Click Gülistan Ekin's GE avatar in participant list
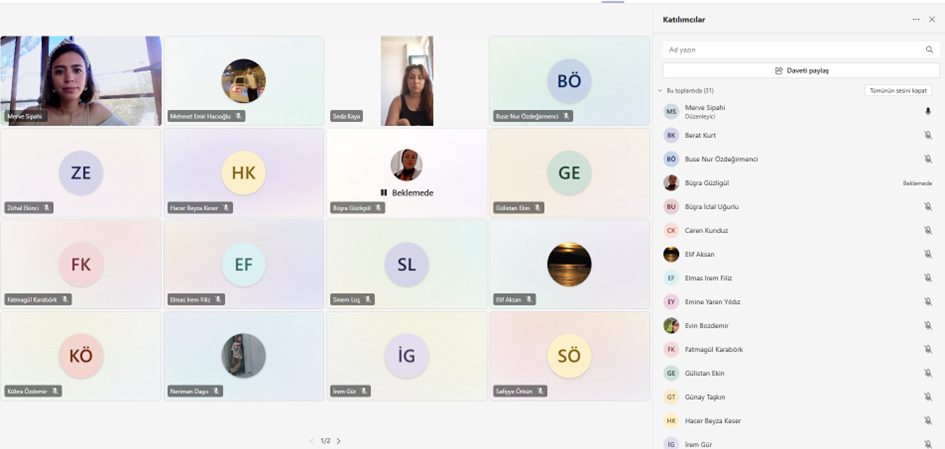Viewport: 945px width, 449px height. [671, 373]
